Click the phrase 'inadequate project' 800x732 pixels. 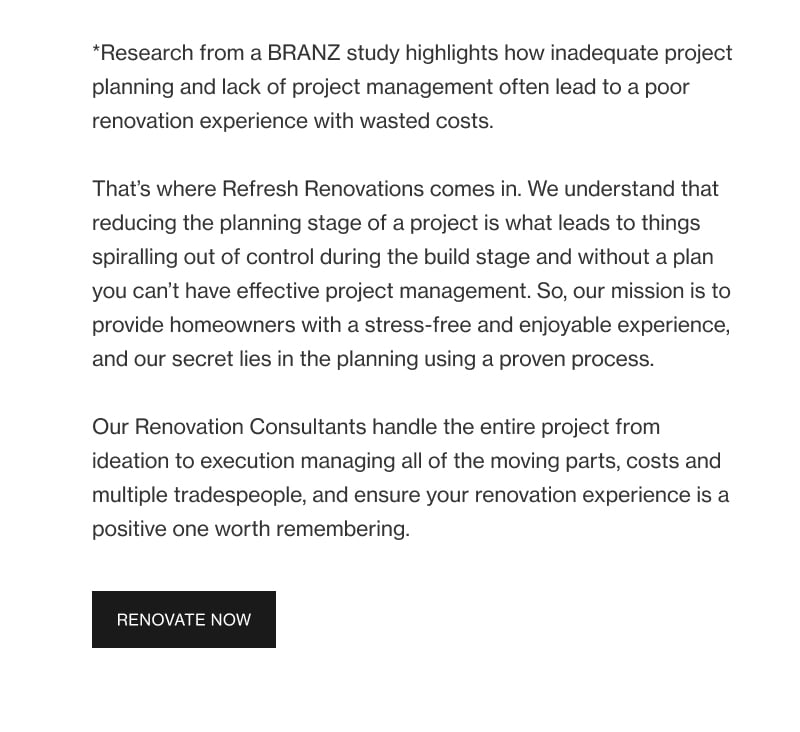point(641,53)
